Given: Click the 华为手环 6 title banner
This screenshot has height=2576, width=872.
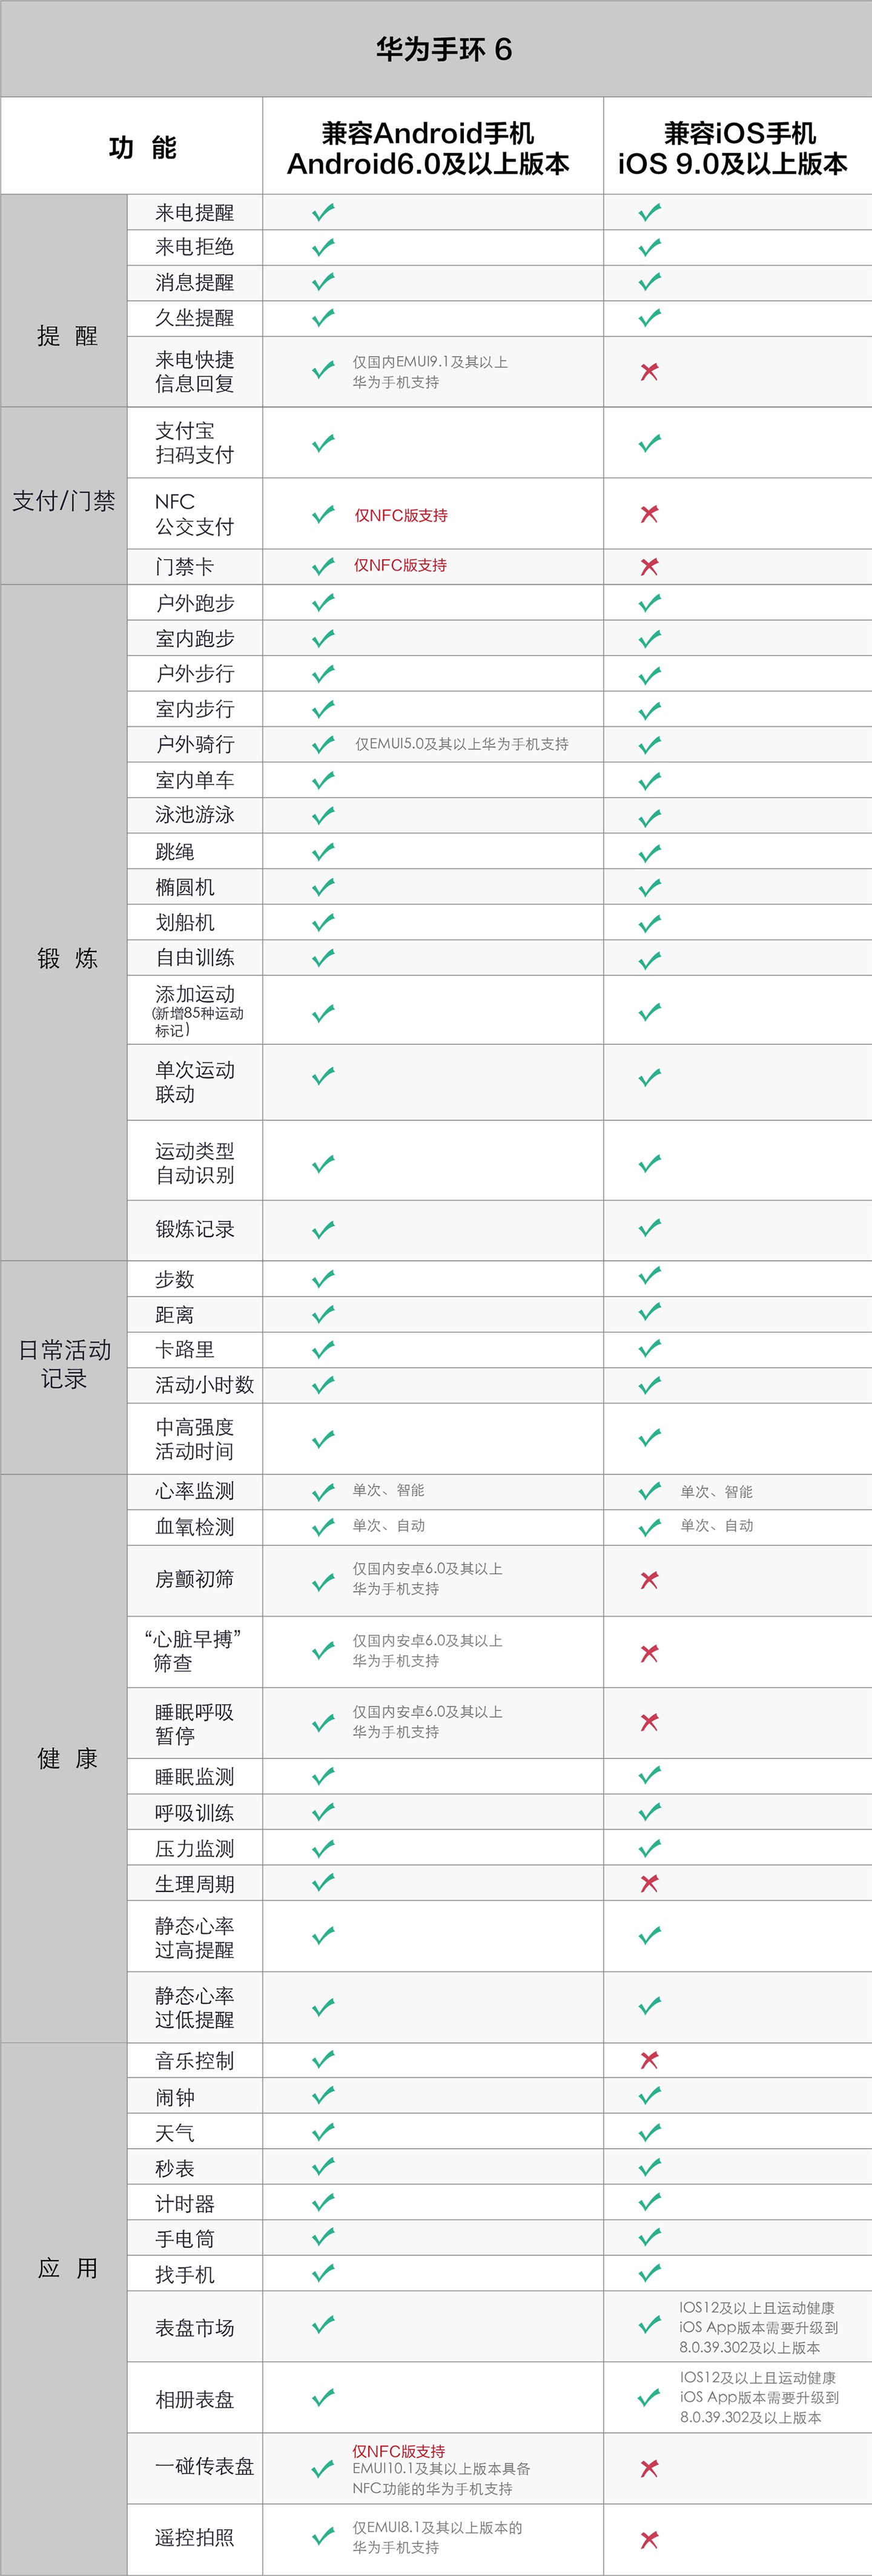Looking at the screenshot, I should pos(436,49).
